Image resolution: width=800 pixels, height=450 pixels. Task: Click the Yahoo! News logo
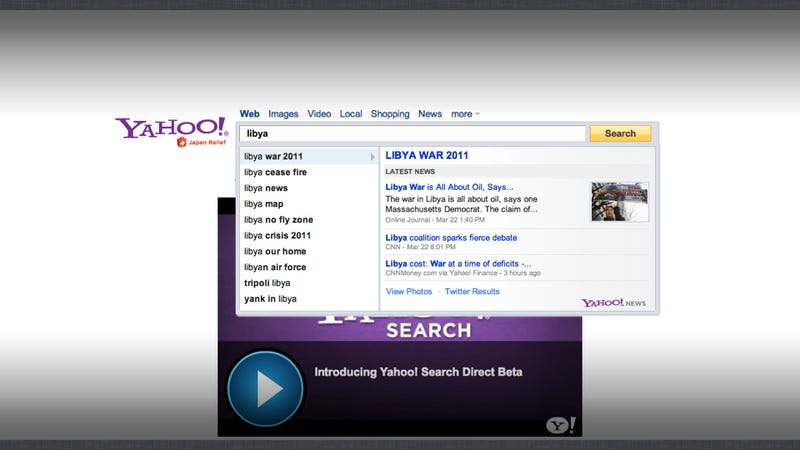point(613,303)
